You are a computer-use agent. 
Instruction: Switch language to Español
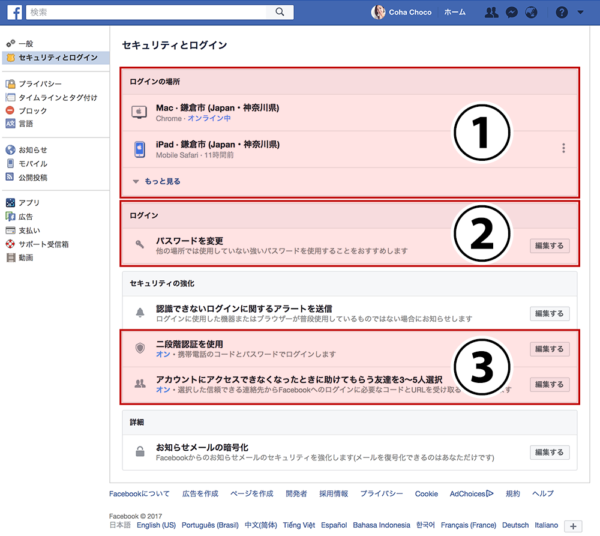[x=334, y=525]
